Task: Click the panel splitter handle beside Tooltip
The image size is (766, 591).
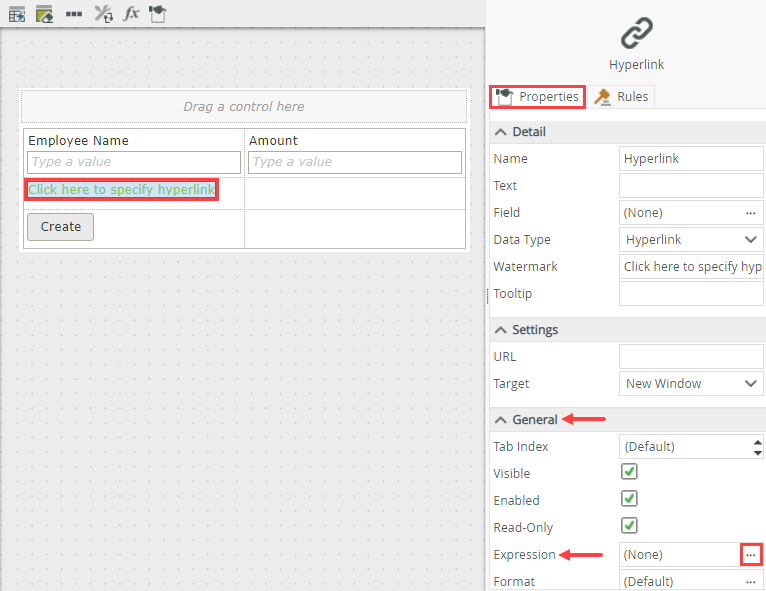Action: point(488,296)
